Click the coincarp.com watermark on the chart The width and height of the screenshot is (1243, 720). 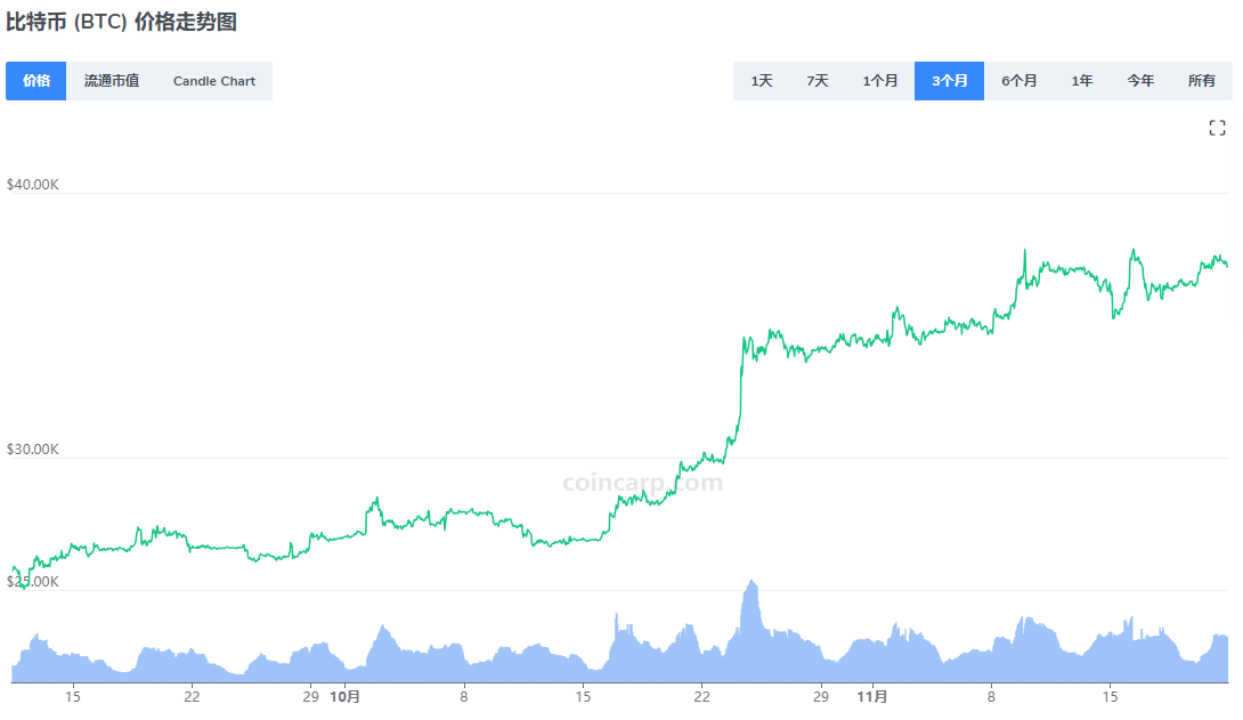pos(641,482)
